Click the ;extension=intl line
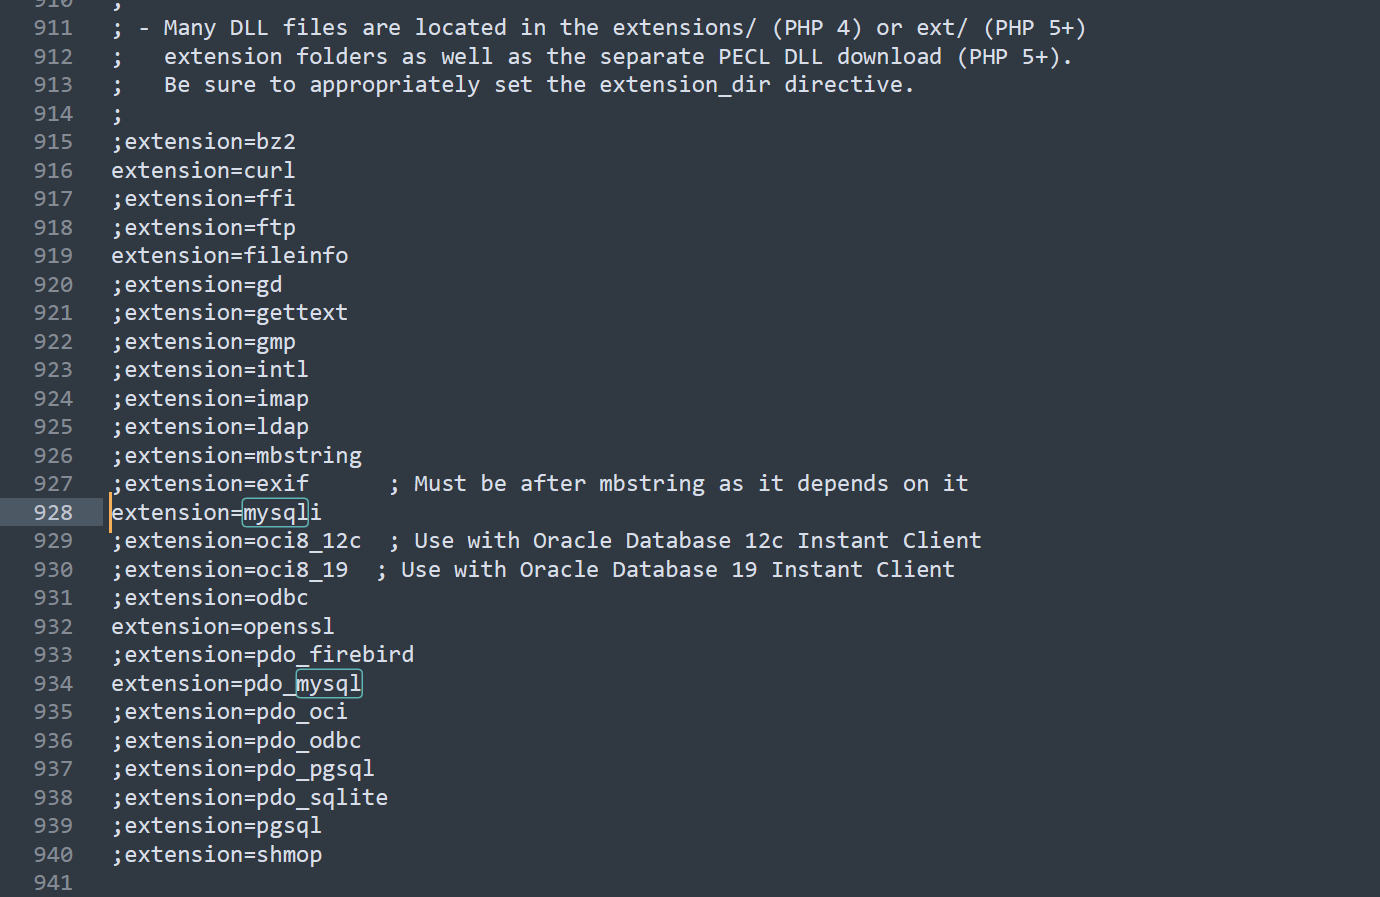The image size is (1380, 897). point(210,370)
